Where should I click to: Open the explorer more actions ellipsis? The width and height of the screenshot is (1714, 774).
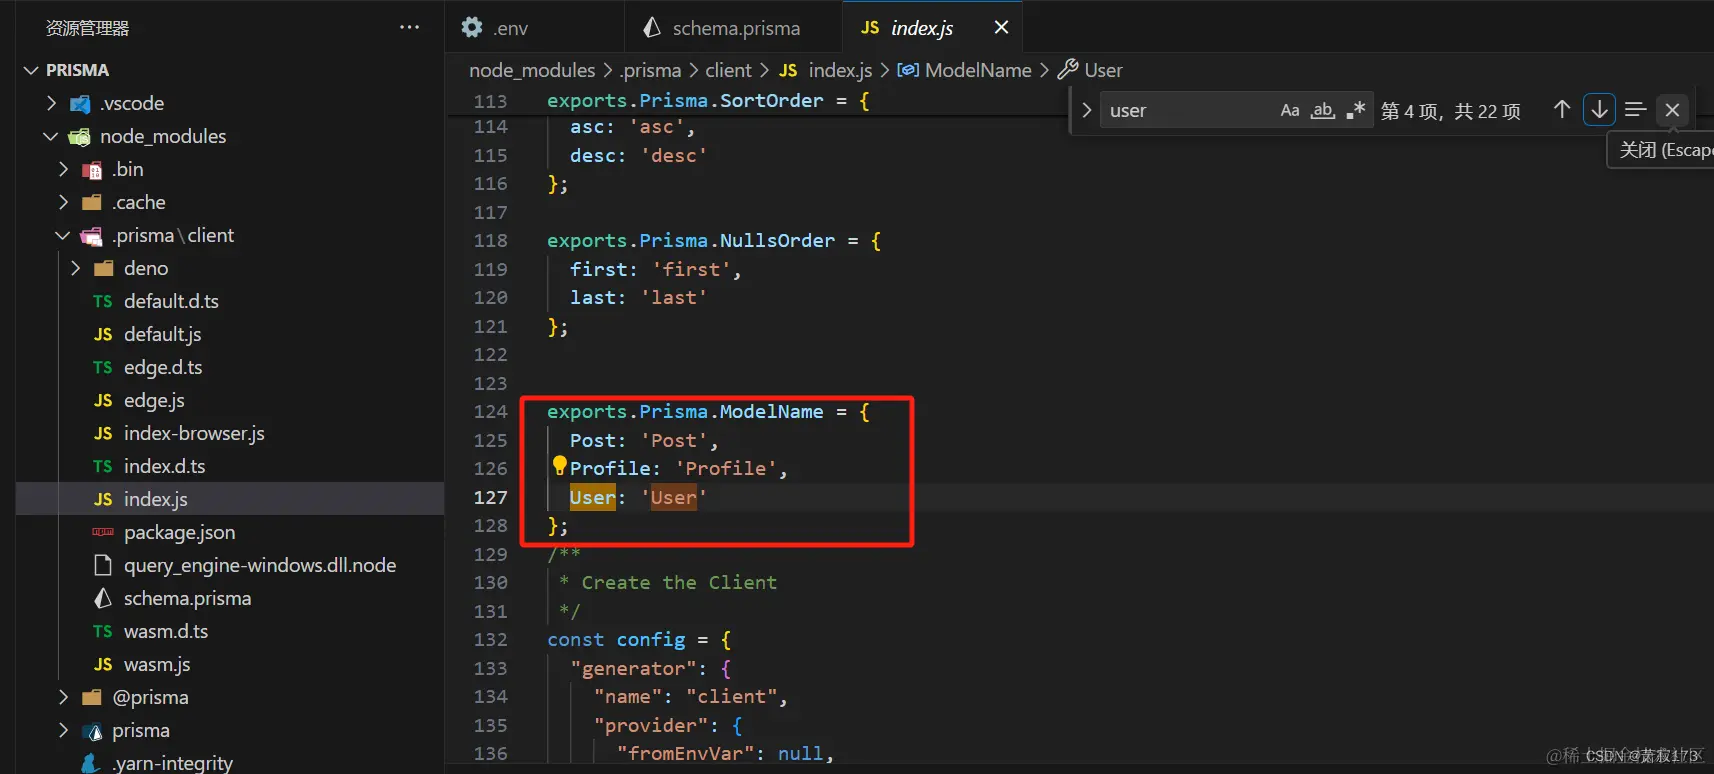pos(409,27)
